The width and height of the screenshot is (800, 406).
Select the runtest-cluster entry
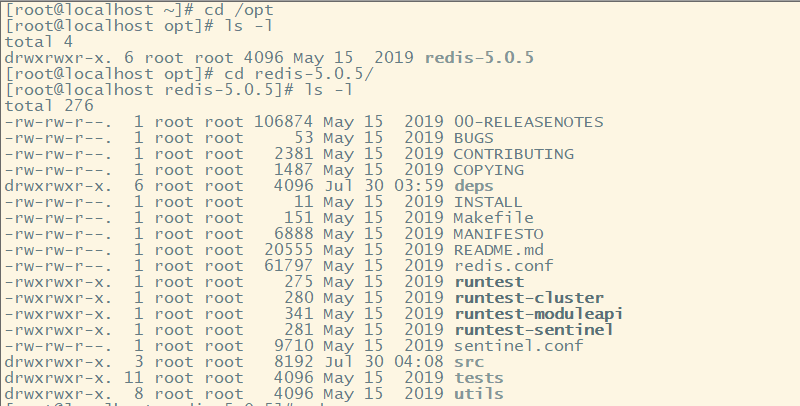[x=529, y=298]
